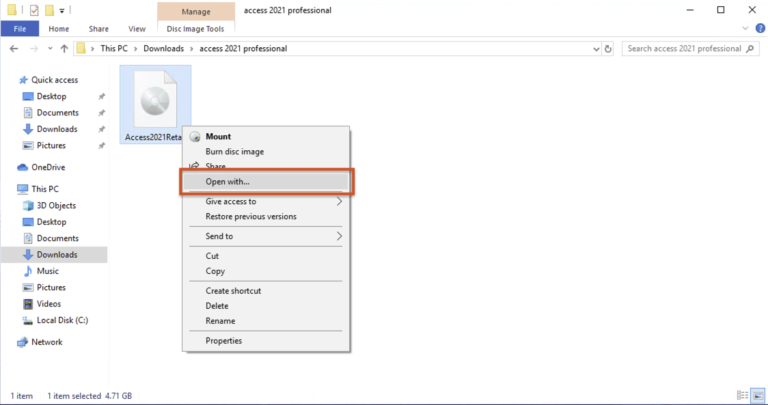Viewport: 768px width, 405px height.
Task: Switch to the Share ribbon tab
Action: [x=98, y=29]
